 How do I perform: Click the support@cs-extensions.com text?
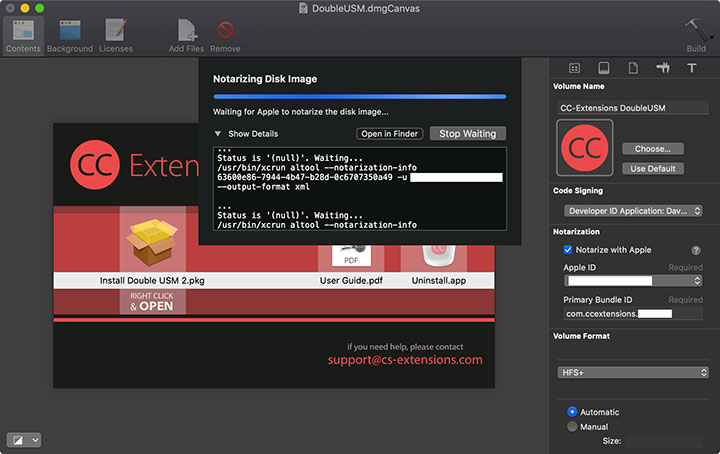405,359
